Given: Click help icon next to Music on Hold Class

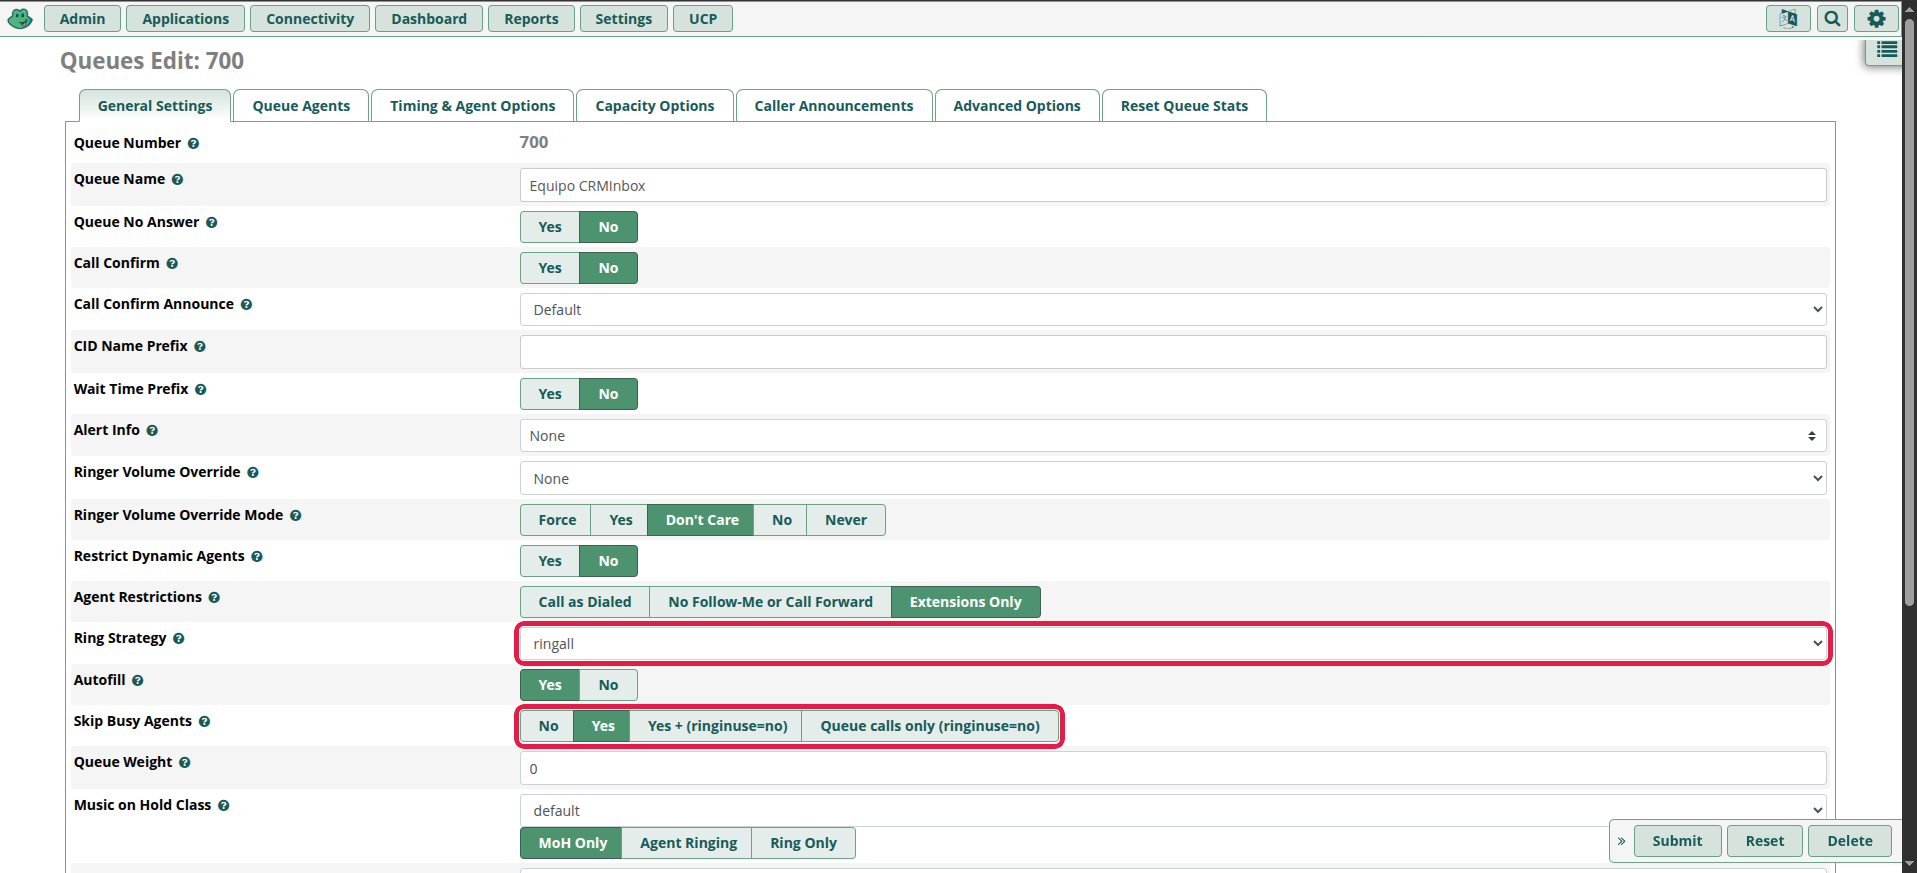Looking at the screenshot, I should pos(223,806).
